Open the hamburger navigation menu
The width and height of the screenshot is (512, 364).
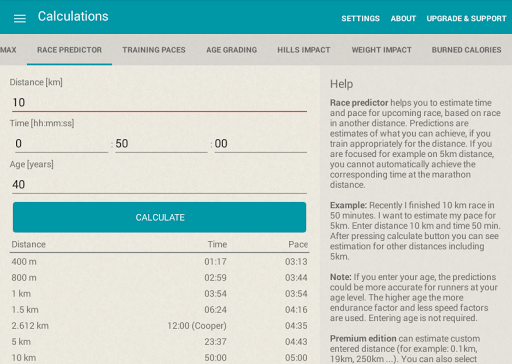tap(20, 18)
